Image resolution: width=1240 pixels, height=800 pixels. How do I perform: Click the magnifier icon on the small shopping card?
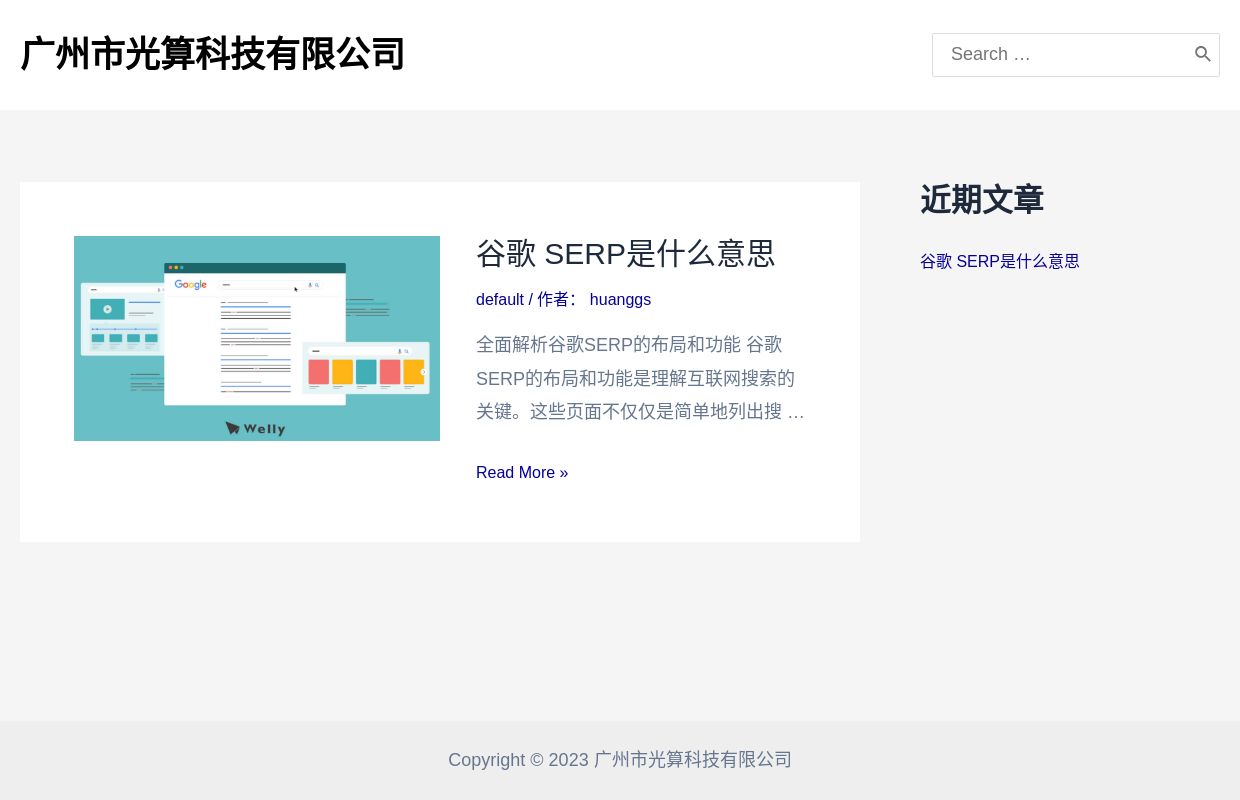(406, 352)
